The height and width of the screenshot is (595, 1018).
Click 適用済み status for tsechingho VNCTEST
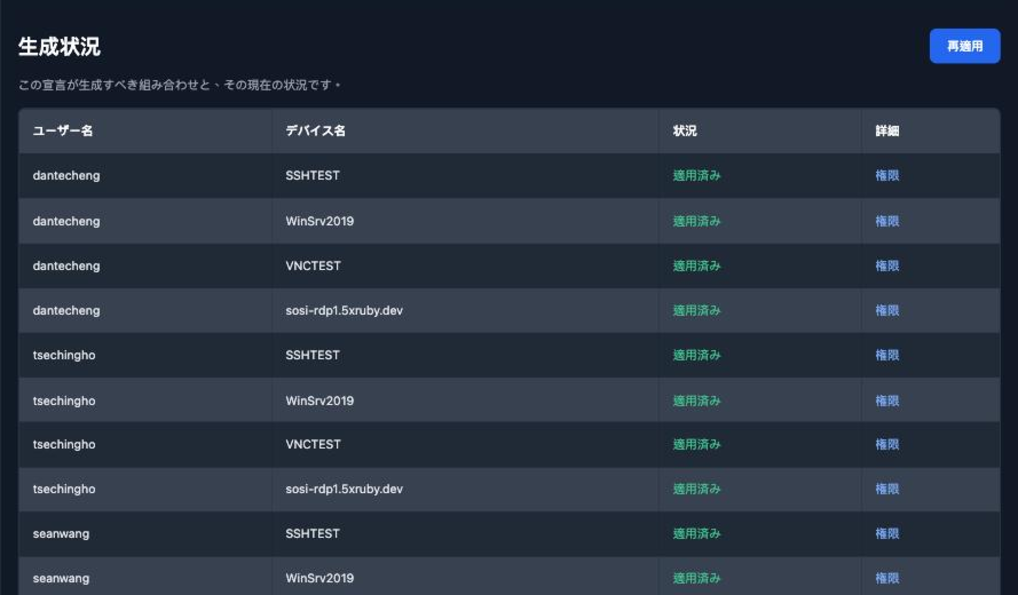[697, 444]
